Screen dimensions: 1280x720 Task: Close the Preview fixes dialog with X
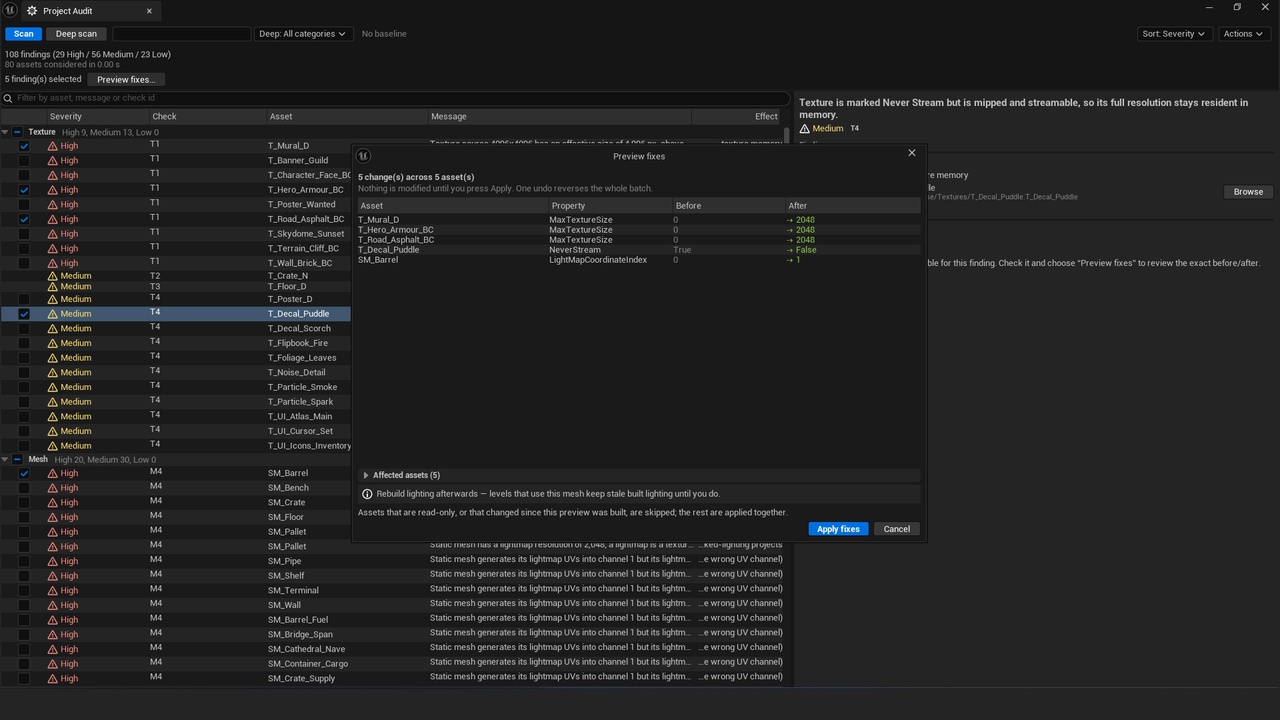click(x=912, y=153)
